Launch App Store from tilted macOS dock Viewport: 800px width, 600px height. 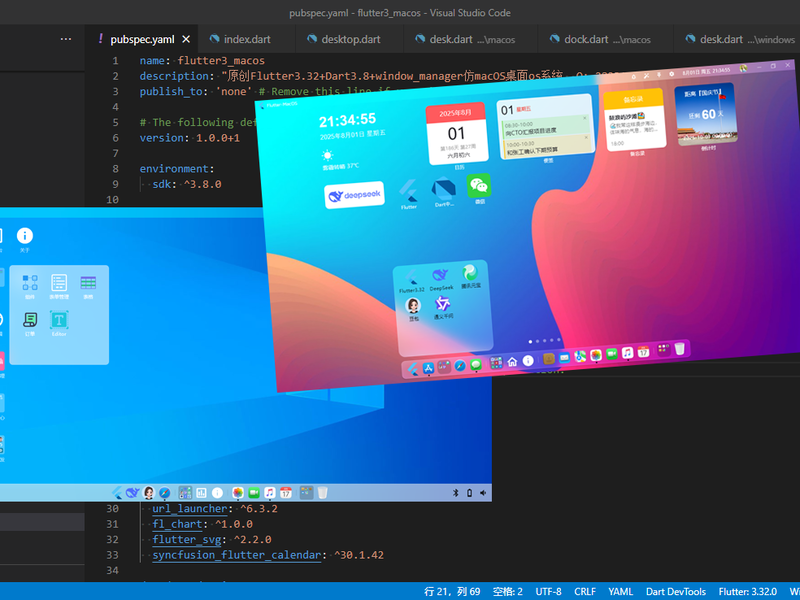pyautogui.click(x=429, y=368)
